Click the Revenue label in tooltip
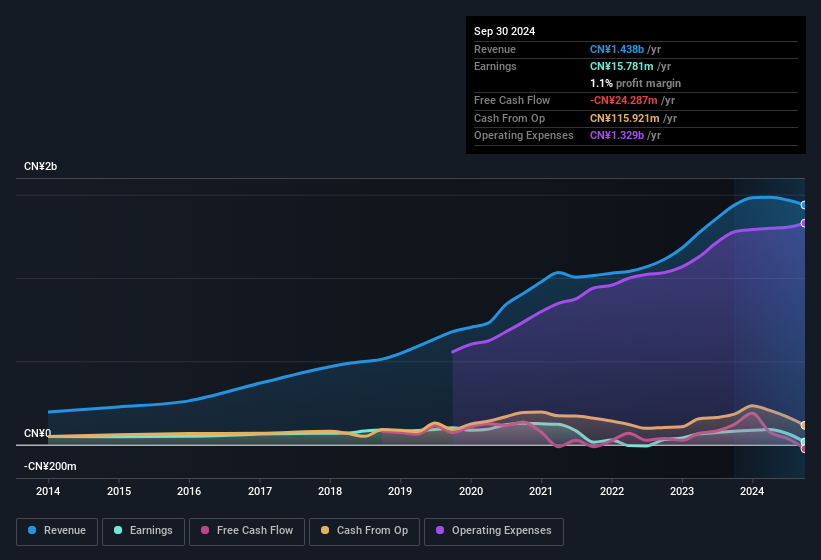821x560 pixels. (x=495, y=49)
